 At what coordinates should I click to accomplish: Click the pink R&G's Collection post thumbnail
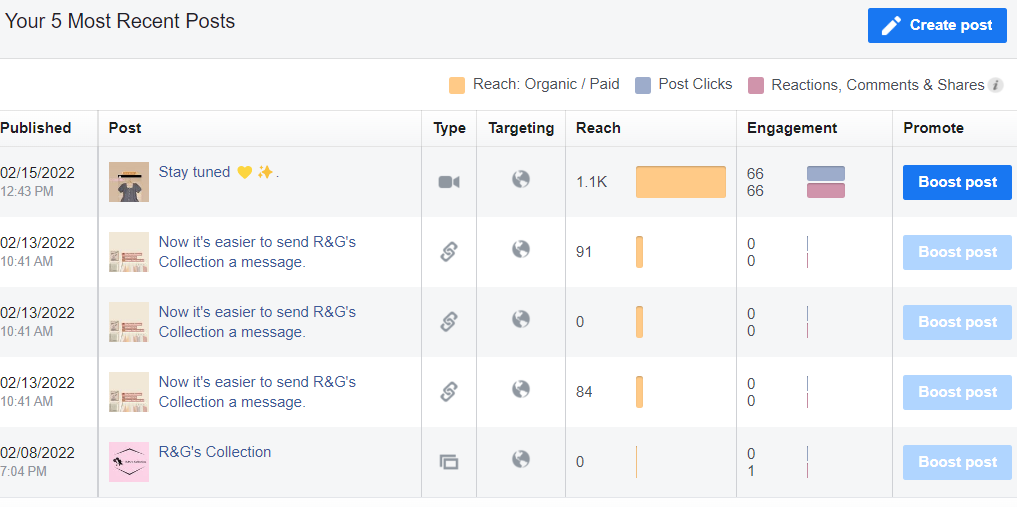129,462
